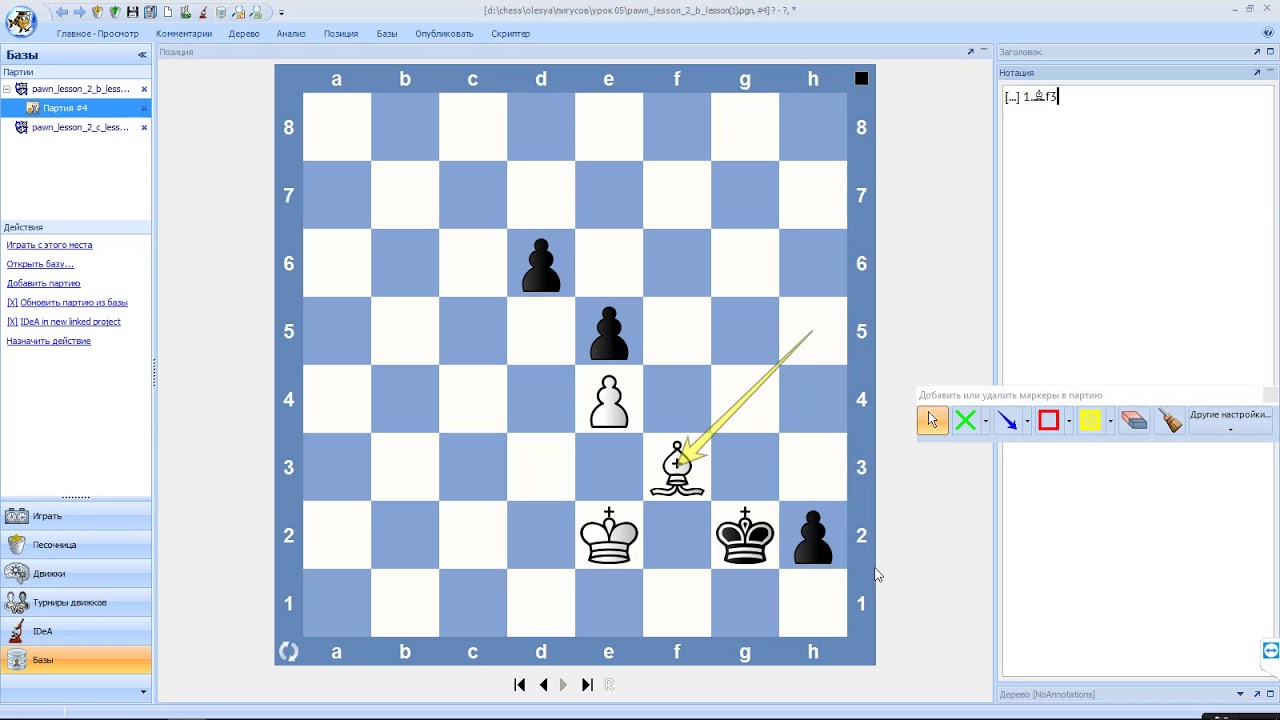Open the Базы sidebar section button
The width and height of the screenshot is (1280, 720).
[x=76, y=660]
